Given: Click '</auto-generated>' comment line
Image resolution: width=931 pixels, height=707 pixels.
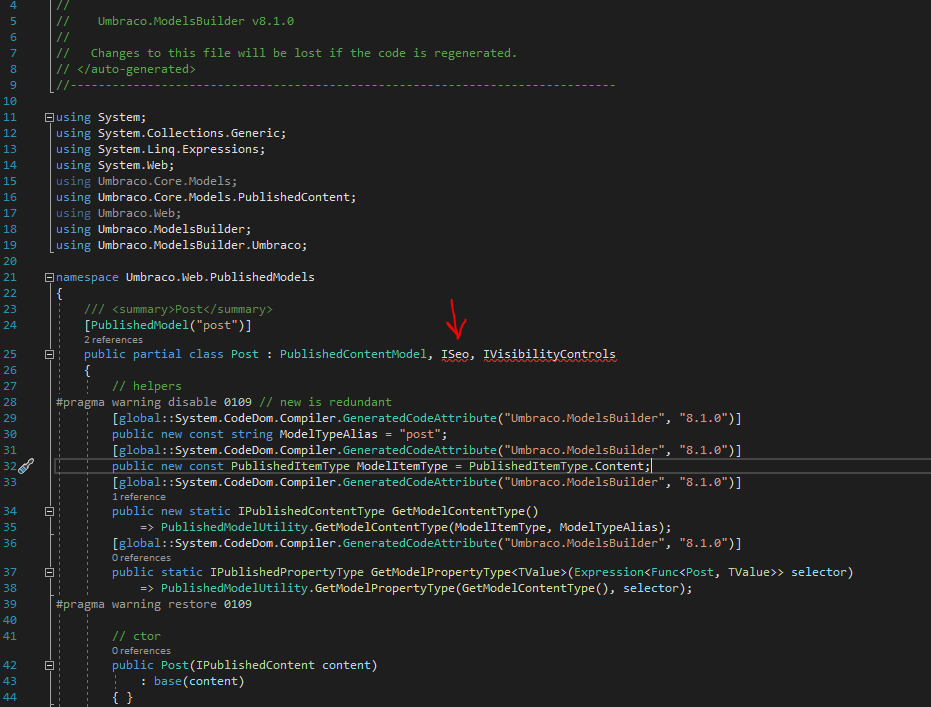Looking at the screenshot, I should coord(126,69).
